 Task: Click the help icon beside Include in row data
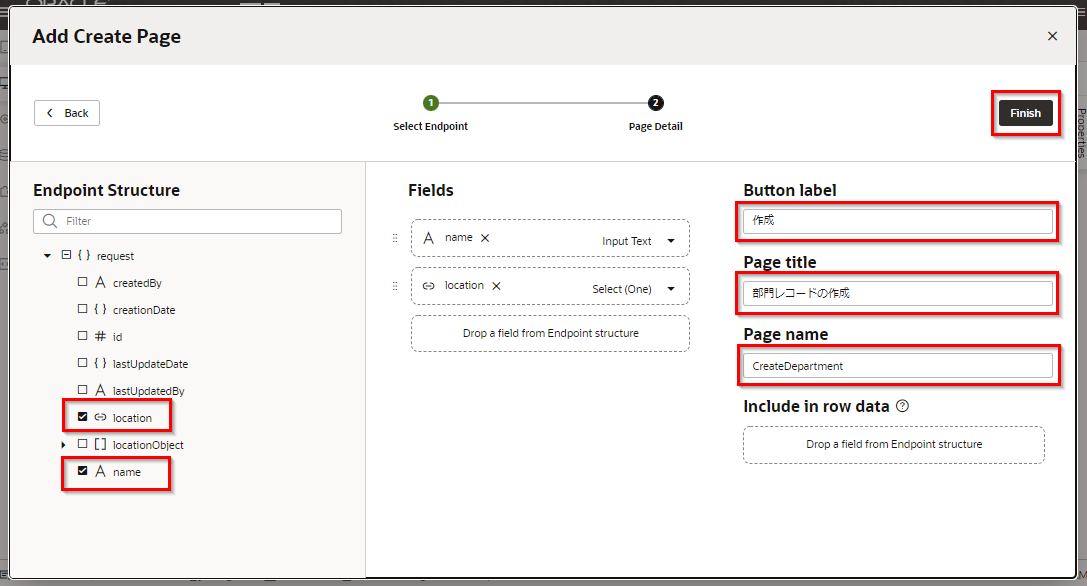pyautogui.click(x=902, y=406)
